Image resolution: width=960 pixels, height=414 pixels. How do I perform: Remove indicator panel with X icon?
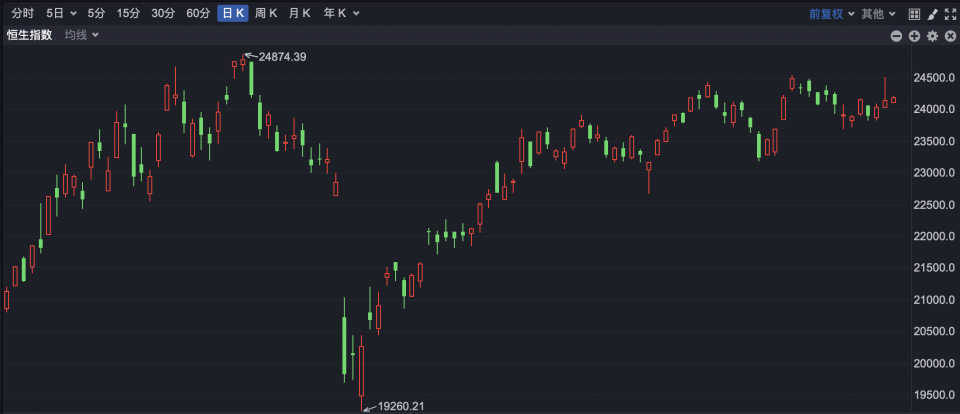pyautogui.click(x=950, y=36)
